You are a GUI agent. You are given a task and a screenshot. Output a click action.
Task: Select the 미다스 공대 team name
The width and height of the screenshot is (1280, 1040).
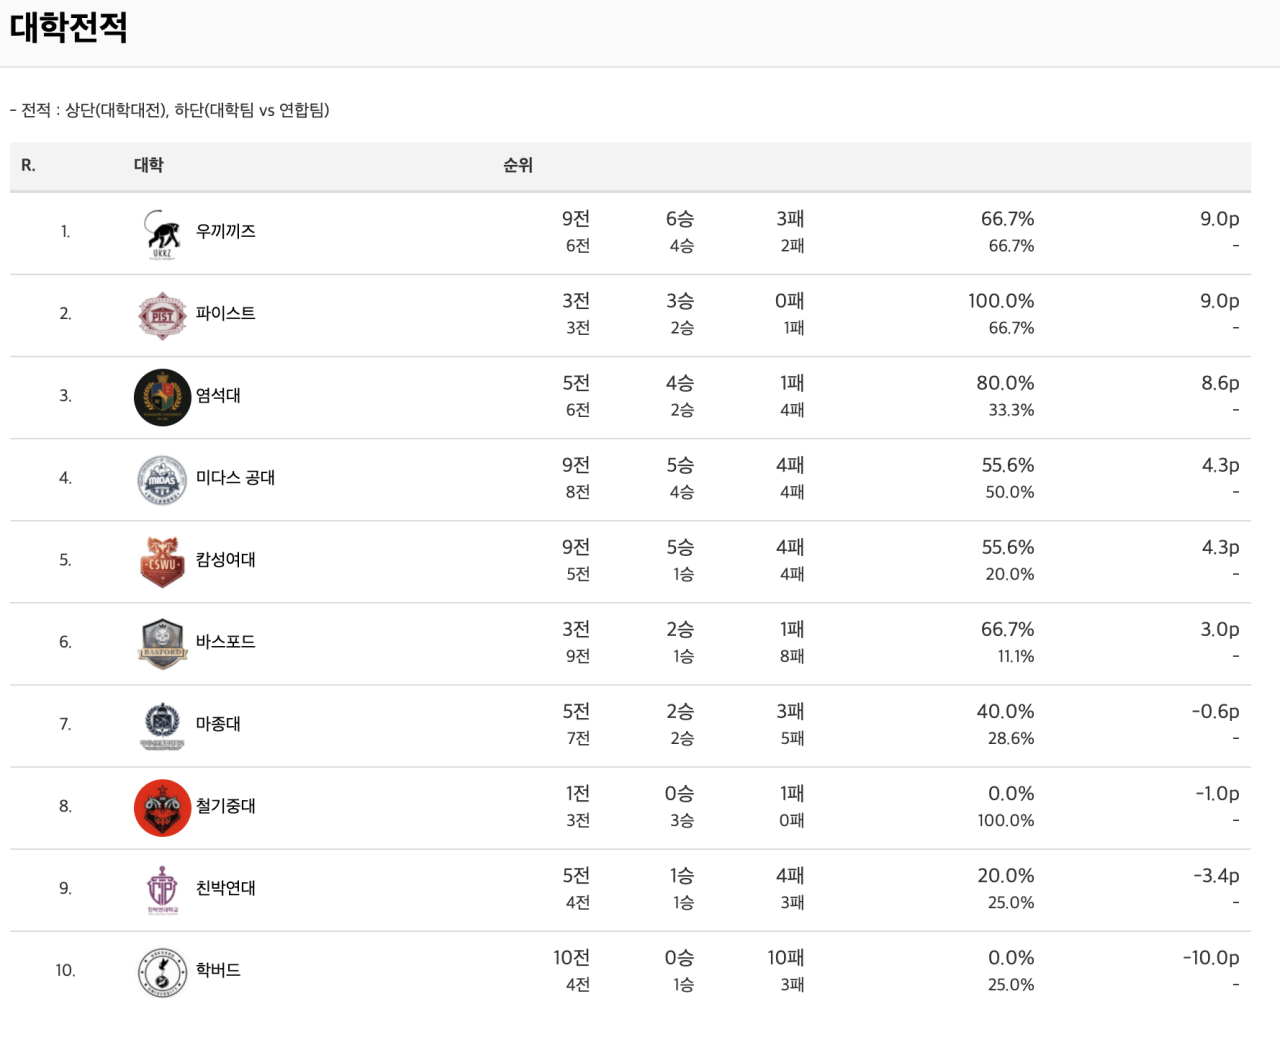coord(235,477)
